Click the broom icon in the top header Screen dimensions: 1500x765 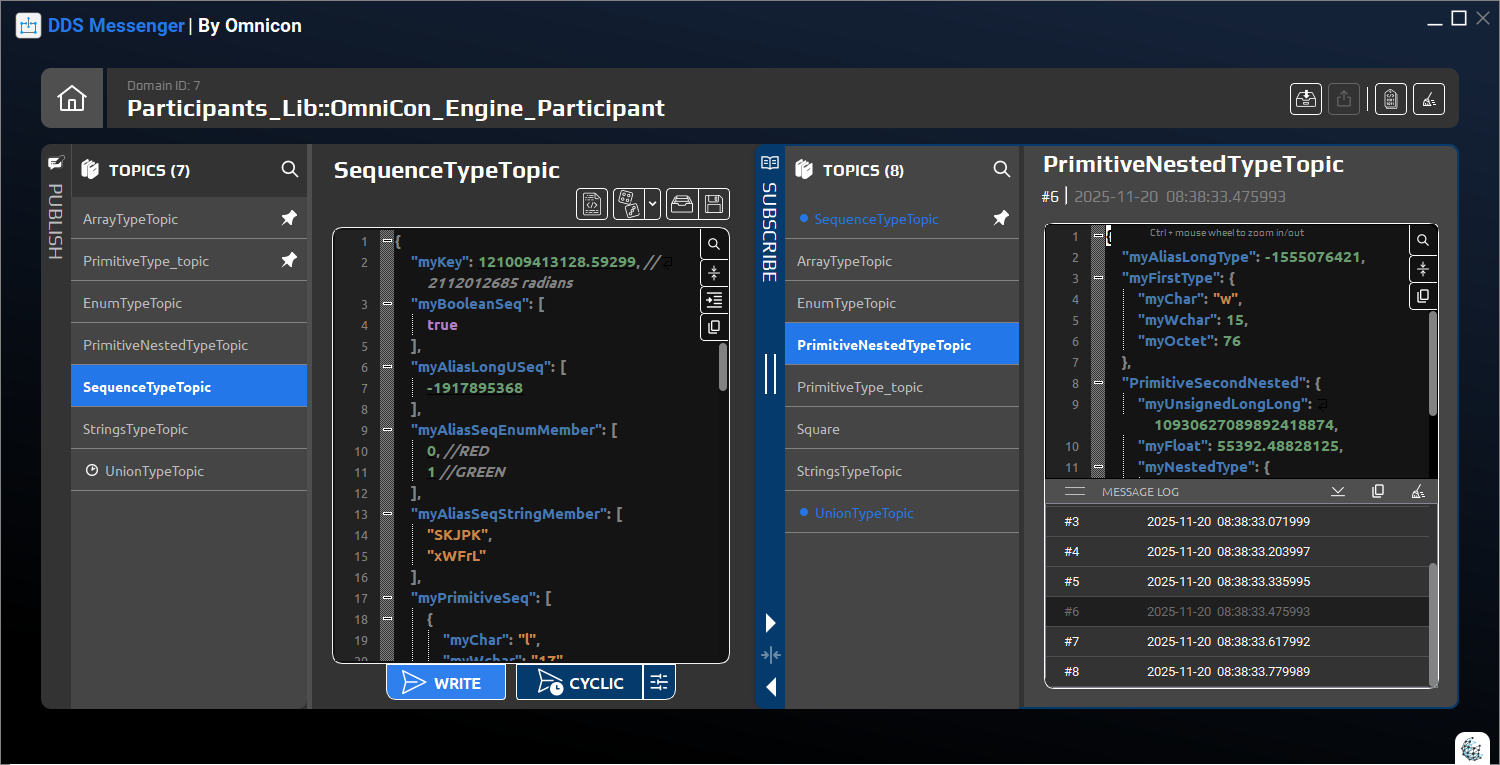[1429, 98]
